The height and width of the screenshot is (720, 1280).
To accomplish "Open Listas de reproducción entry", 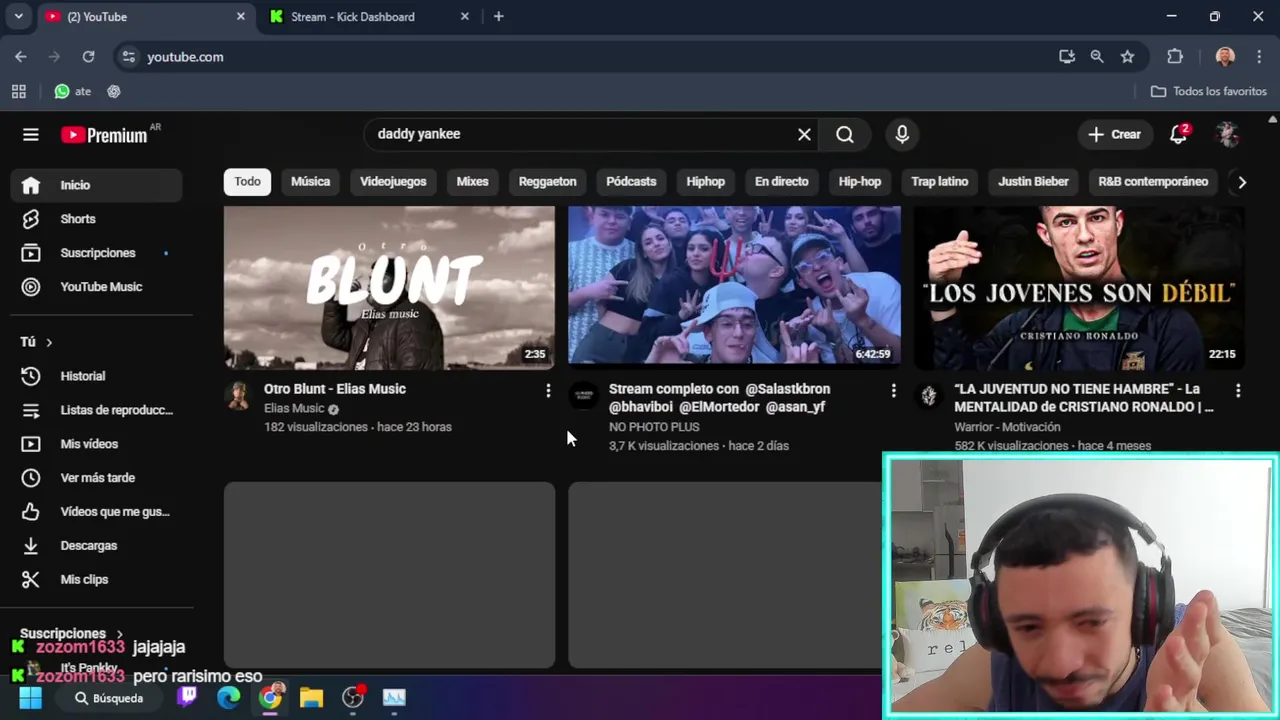I will click(x=97, y=410).
